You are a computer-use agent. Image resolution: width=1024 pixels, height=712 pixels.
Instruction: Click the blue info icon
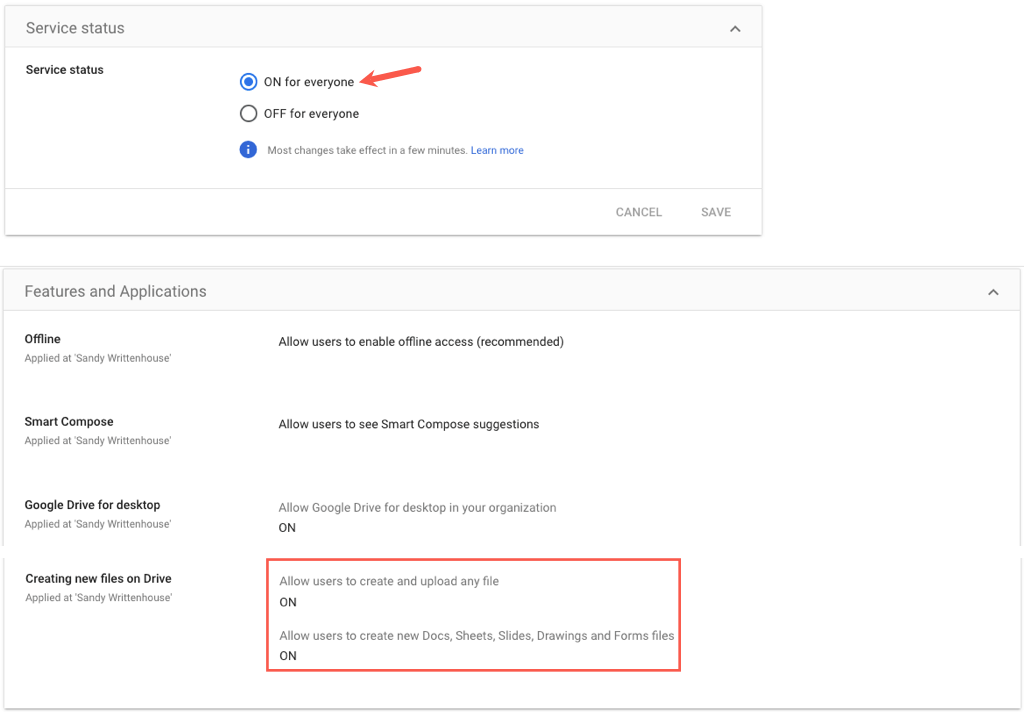point(248,150)
